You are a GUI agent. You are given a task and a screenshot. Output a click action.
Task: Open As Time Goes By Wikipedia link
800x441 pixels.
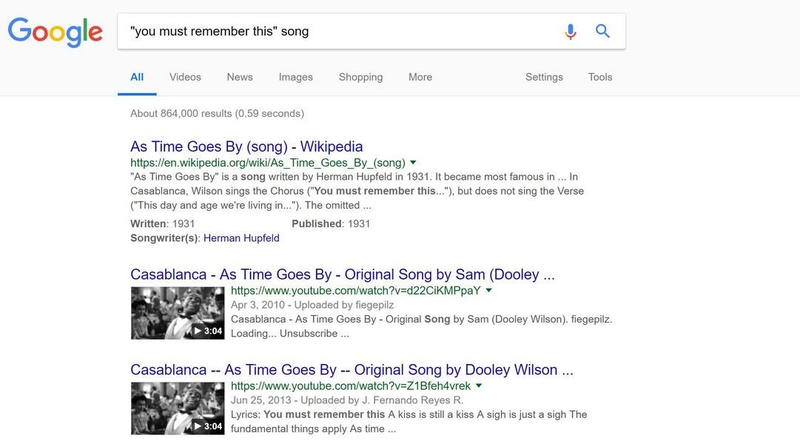[246, 146]
